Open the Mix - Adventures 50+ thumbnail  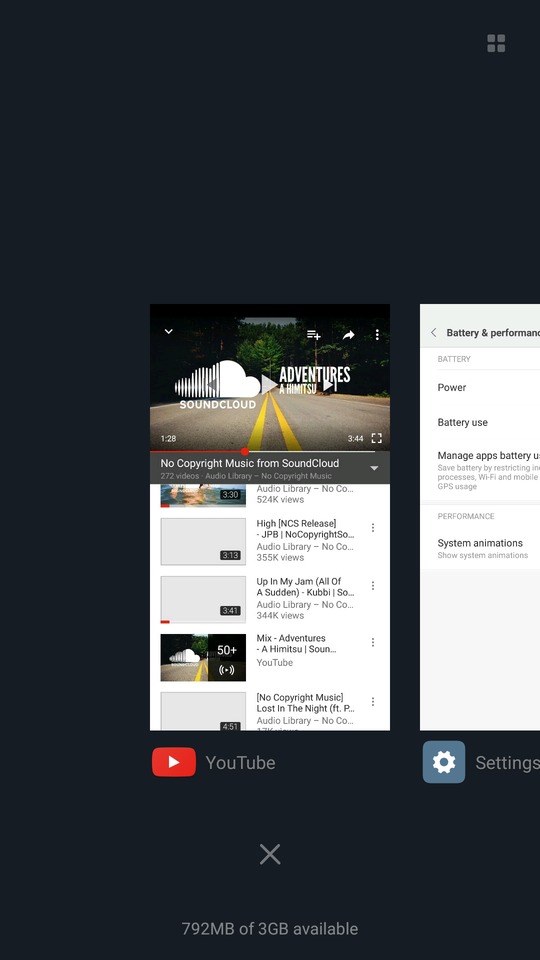[203, 658]
